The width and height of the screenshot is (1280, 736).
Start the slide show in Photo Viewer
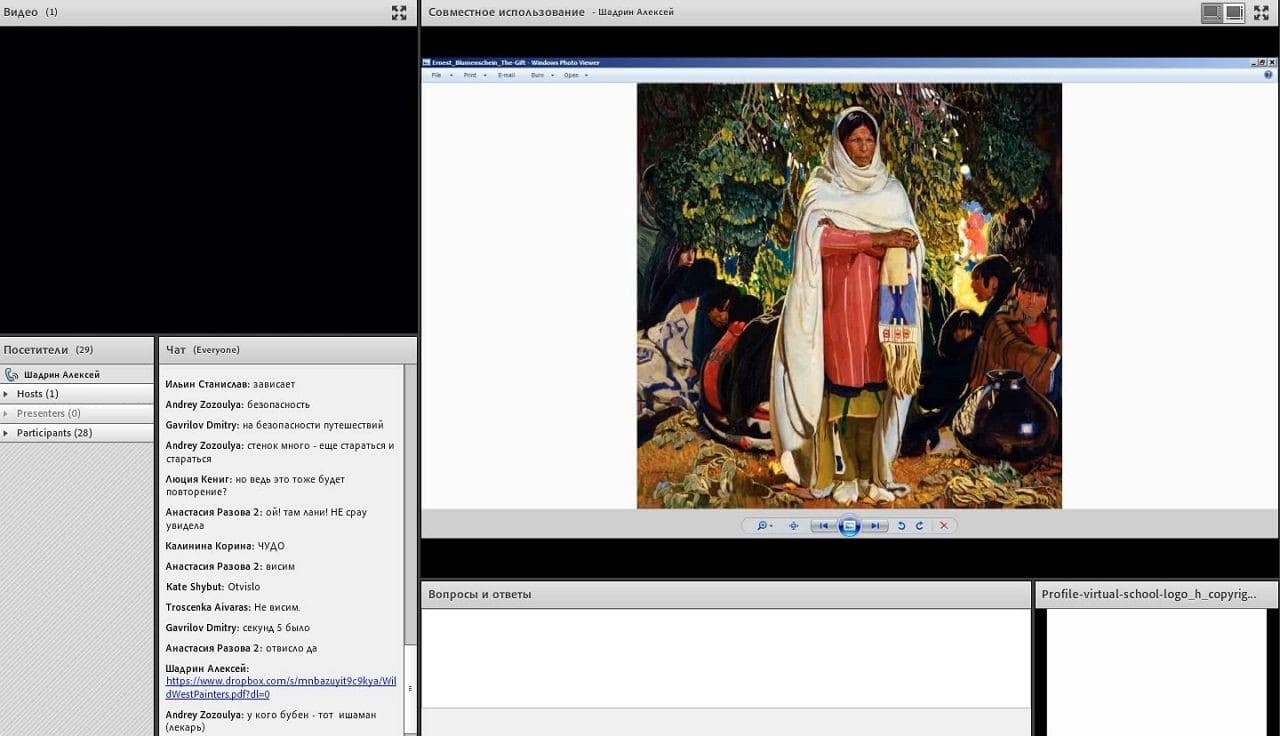click(849, 525)
